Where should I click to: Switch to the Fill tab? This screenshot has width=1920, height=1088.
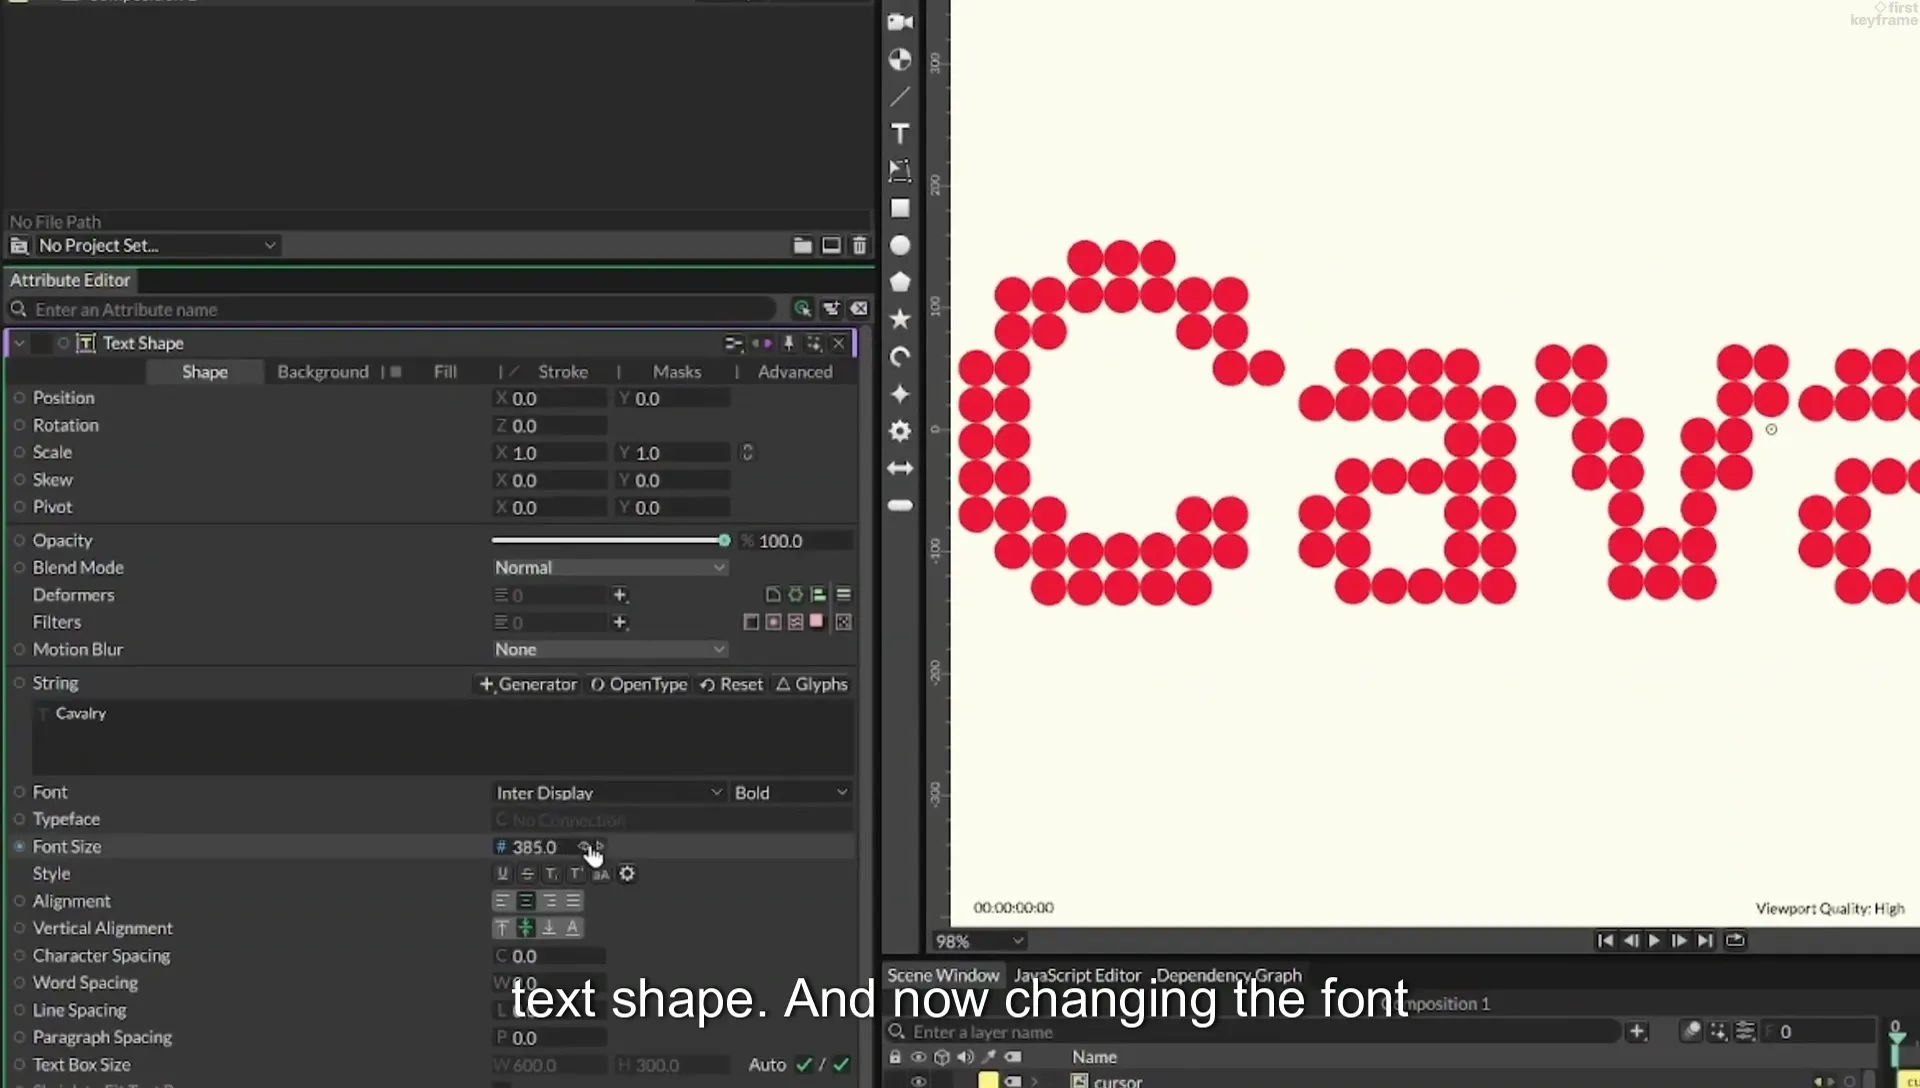(445, 372)
